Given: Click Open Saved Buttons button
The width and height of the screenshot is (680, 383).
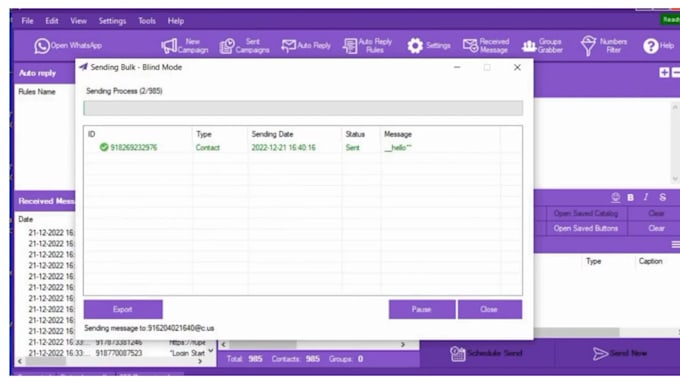Looking at the screenshot, I should [x=585, y=229].
